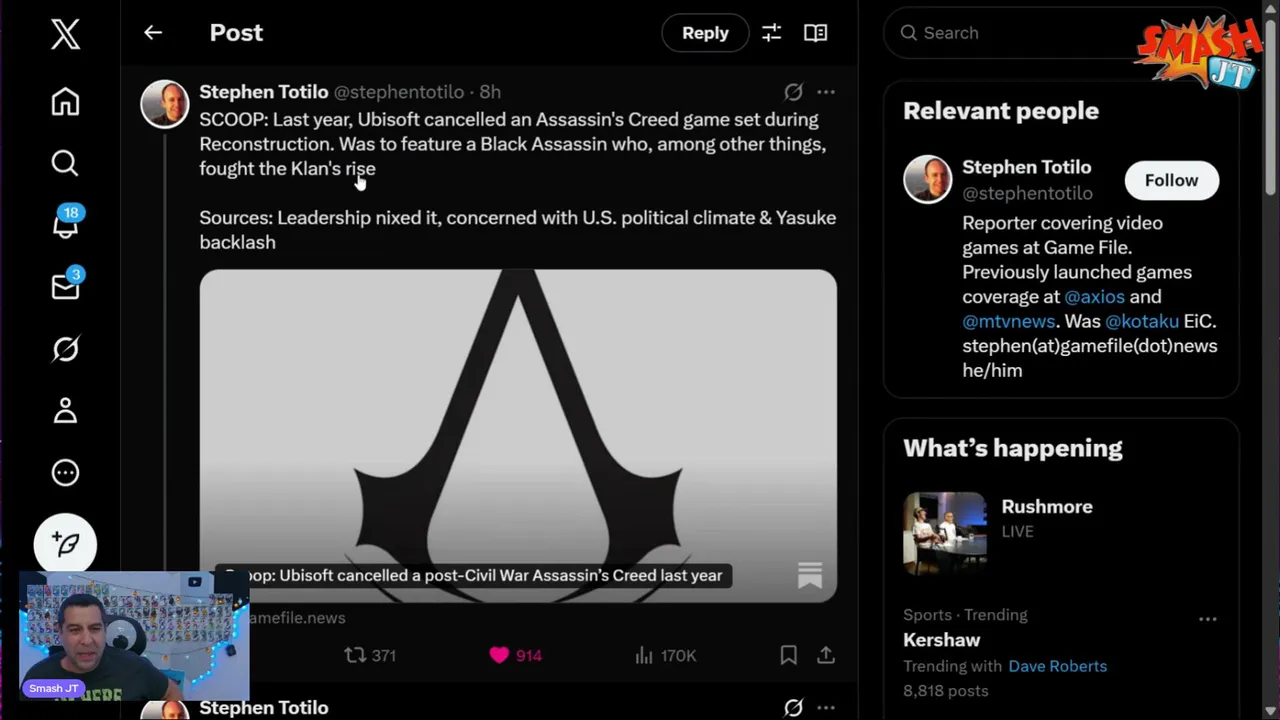Open the Explore search icon in sidebar

[65, 163]
